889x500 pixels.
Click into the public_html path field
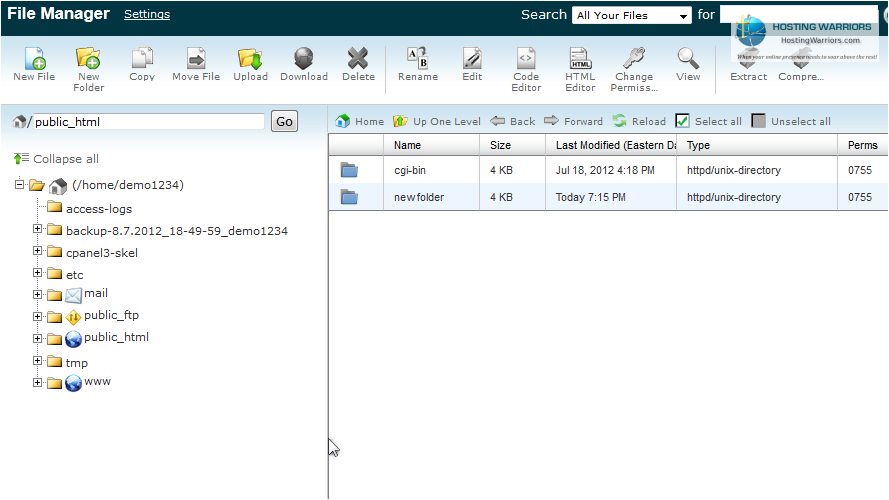pyautogui.click(x=149, y=122)
